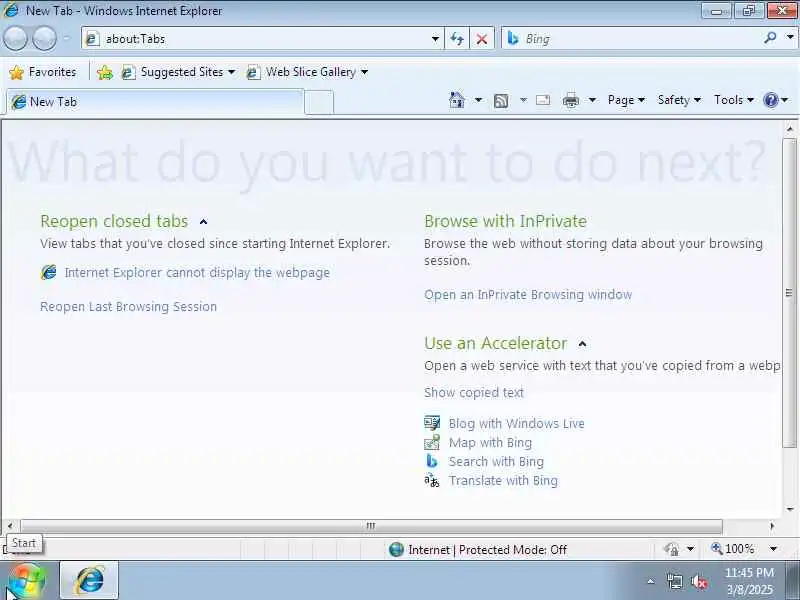Click Internet Explorer taskbar icon
The image size is (800, 600).
(89, 580)
